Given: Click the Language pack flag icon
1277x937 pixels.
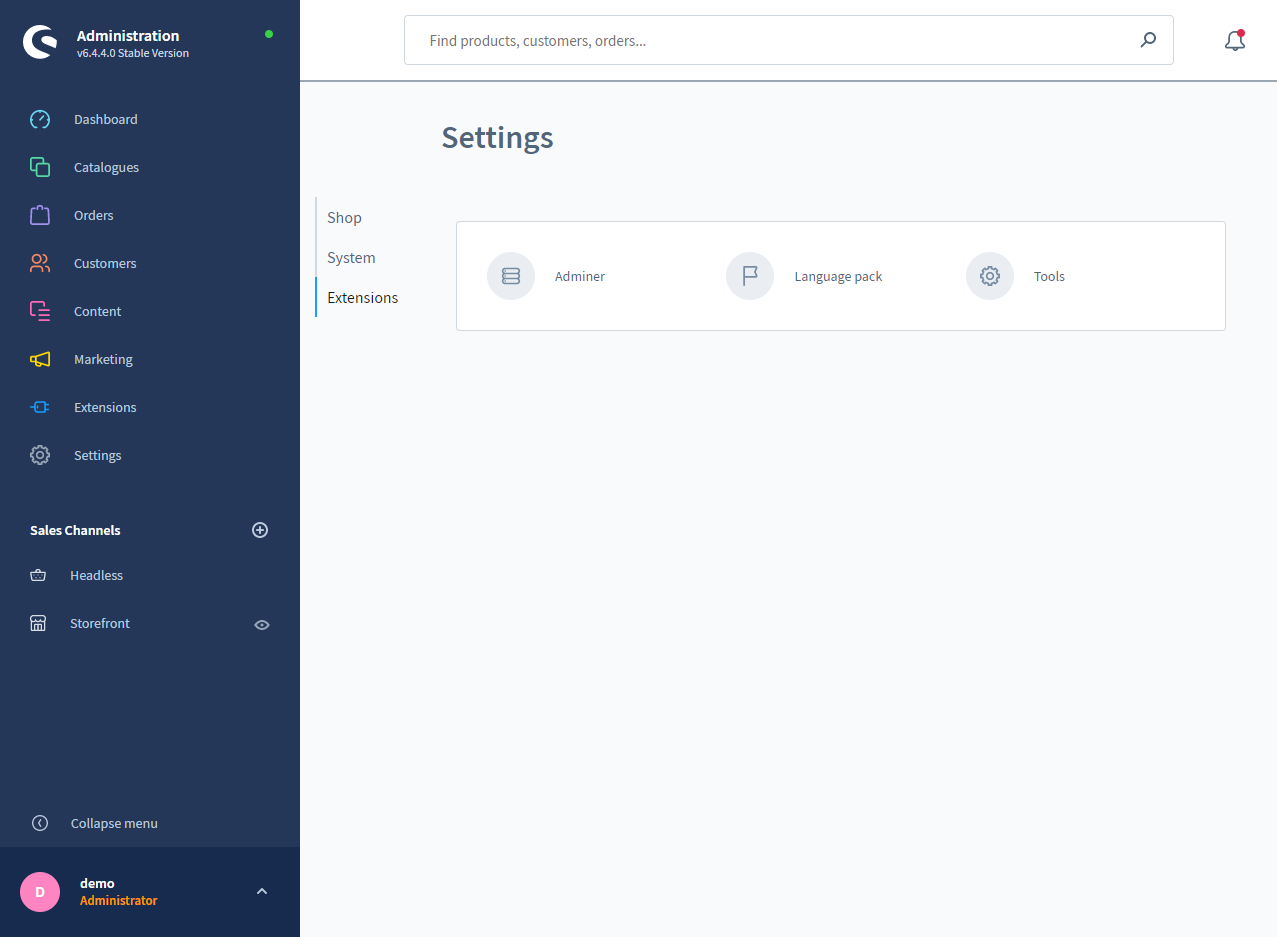Looking at the screenshot, I should pyautogui.click(x=750, y=276).
